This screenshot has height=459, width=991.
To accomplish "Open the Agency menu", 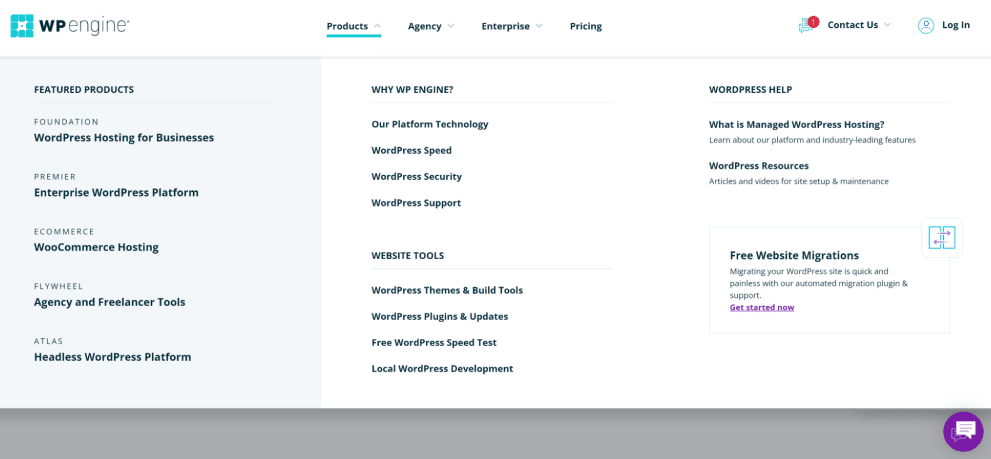I will [x=424, y=26].
